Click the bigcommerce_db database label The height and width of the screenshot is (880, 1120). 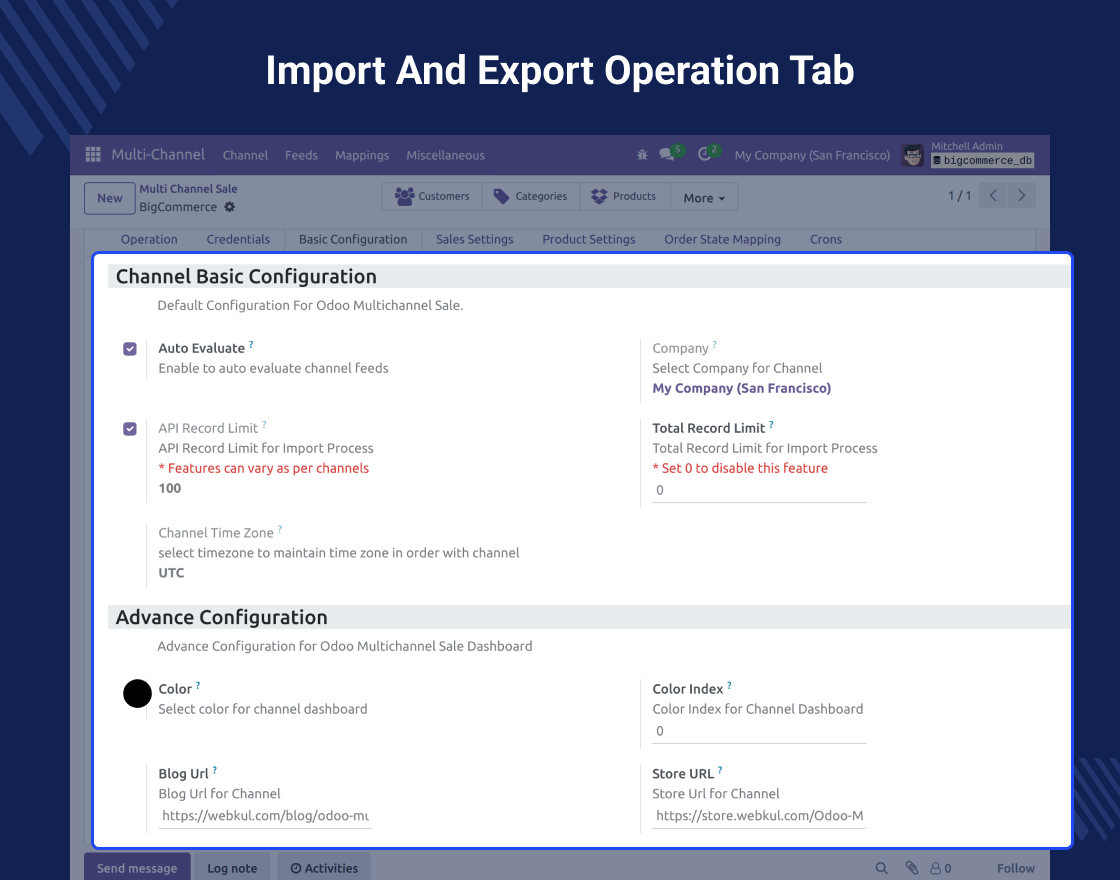[x=983, y=161]
